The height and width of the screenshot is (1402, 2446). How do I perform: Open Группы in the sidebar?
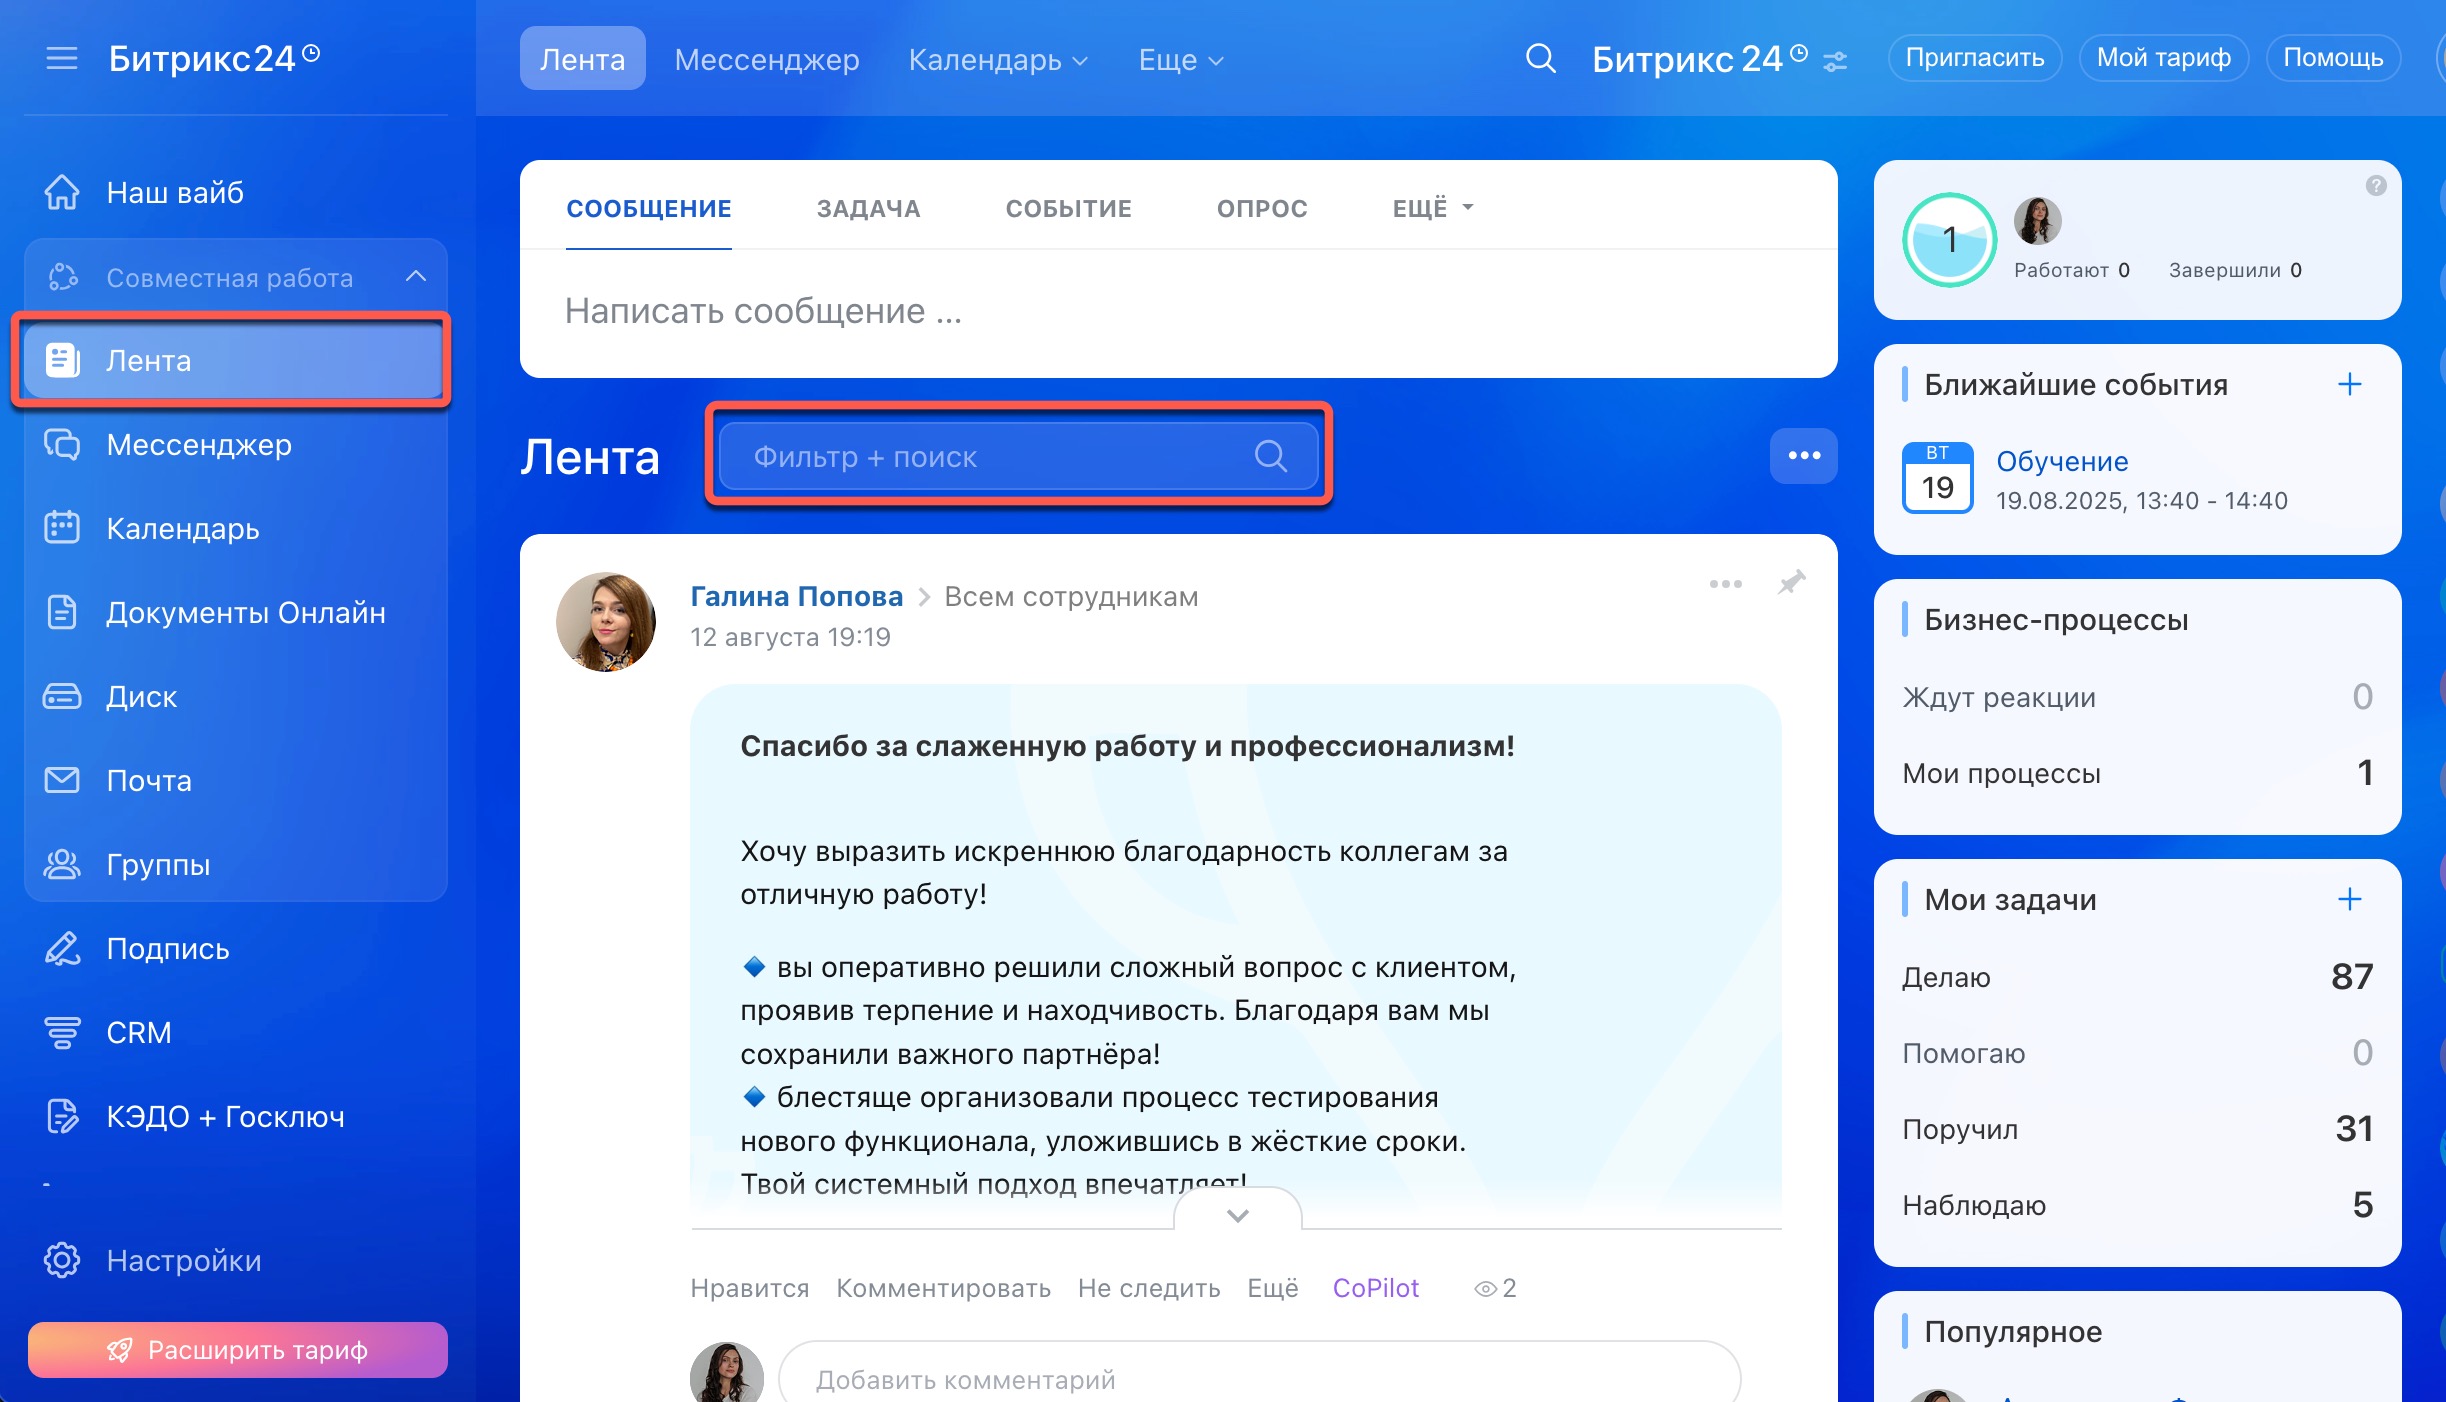236,864
